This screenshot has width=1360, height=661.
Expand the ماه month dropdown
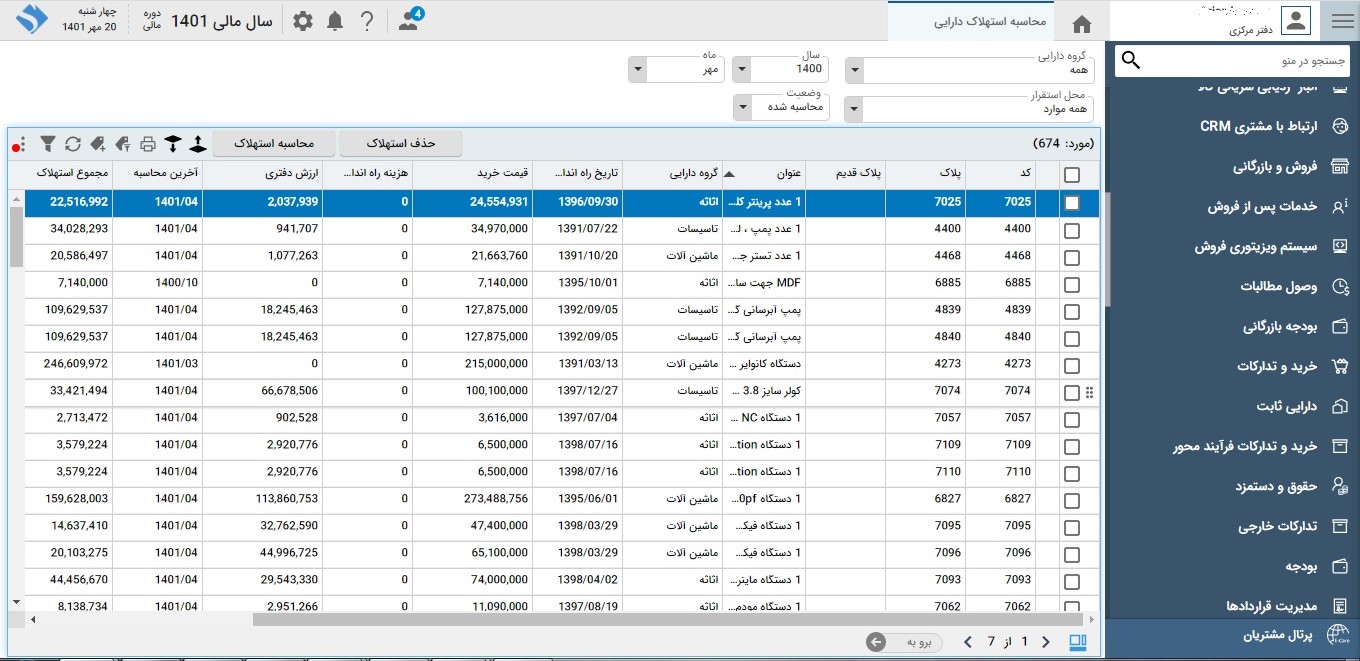tap(637, 70)
